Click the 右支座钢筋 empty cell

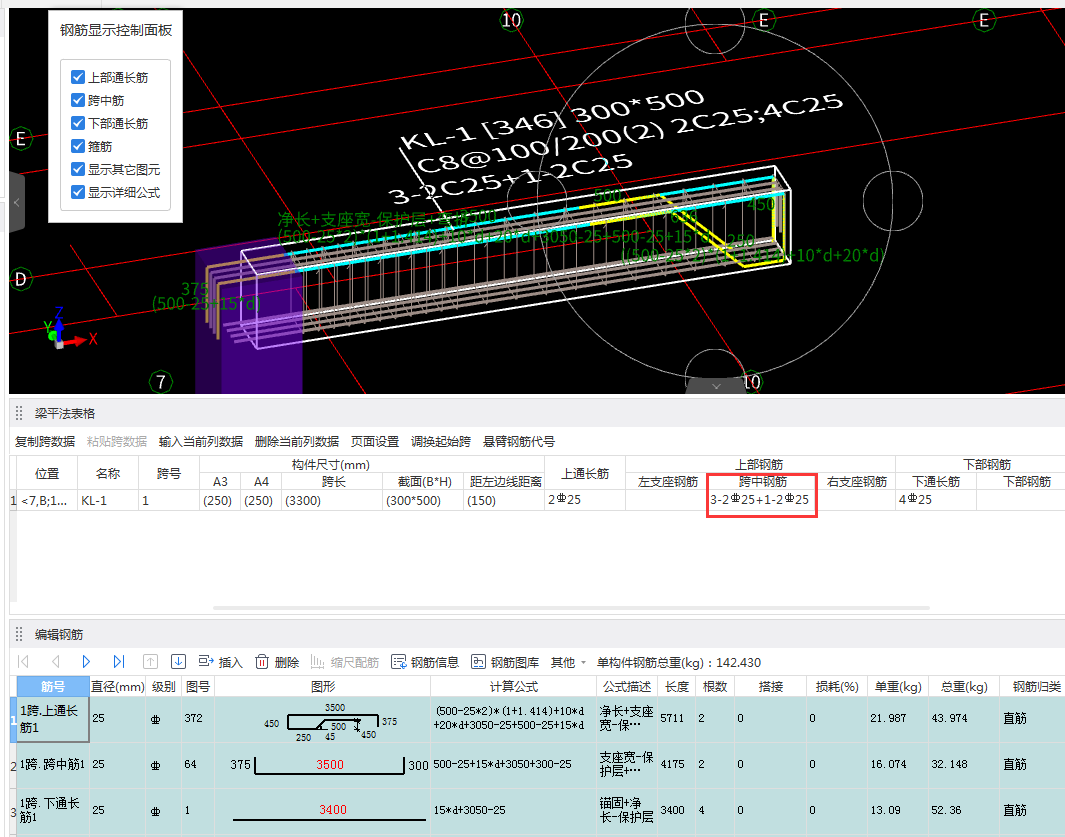coord(856,499)
